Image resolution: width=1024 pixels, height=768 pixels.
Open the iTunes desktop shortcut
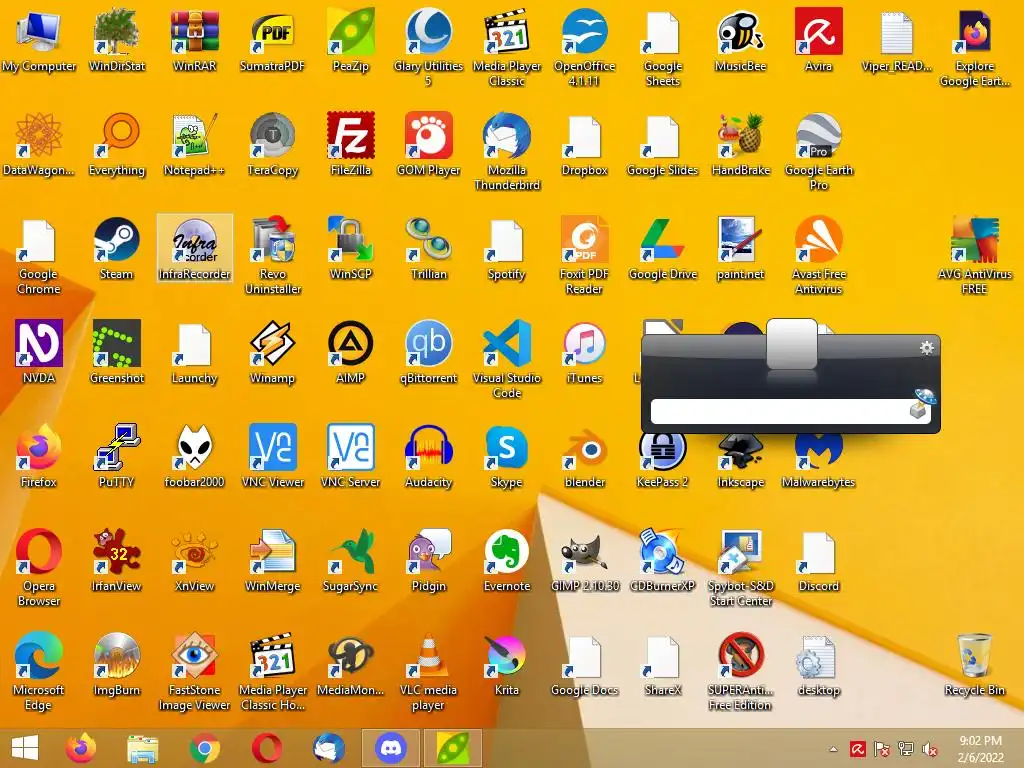point(584,353)
